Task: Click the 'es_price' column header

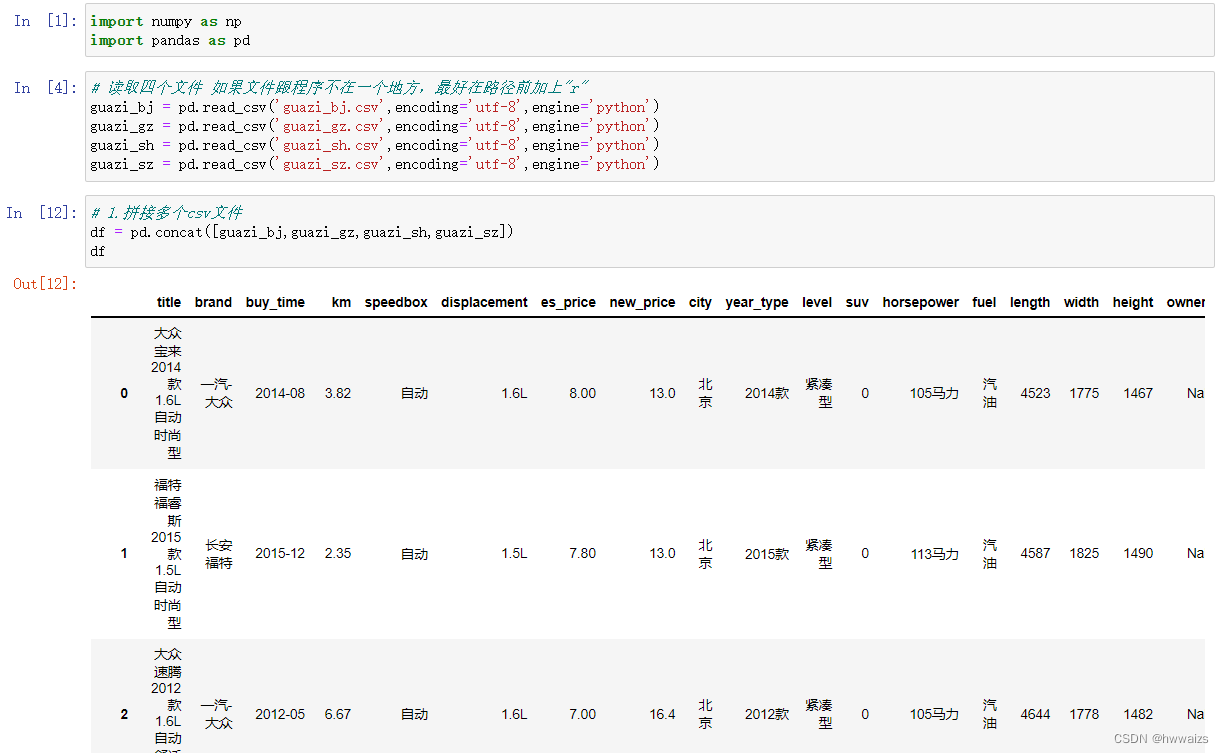Action: coord(568,302)
